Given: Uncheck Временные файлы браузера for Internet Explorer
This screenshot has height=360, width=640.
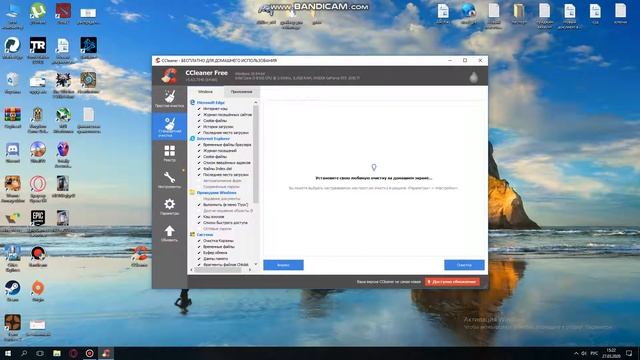Looking at the screenshot, I should point(199,144).
